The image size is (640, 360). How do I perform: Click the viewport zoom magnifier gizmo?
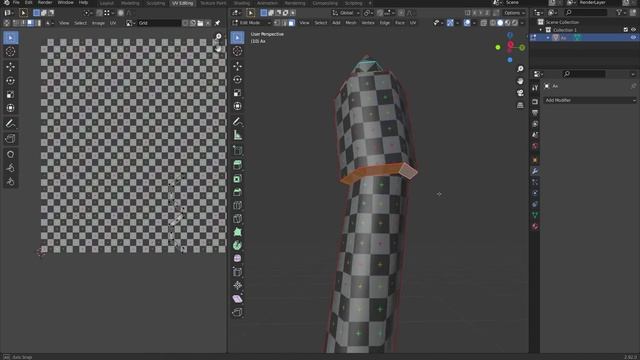tap(520, 69)
